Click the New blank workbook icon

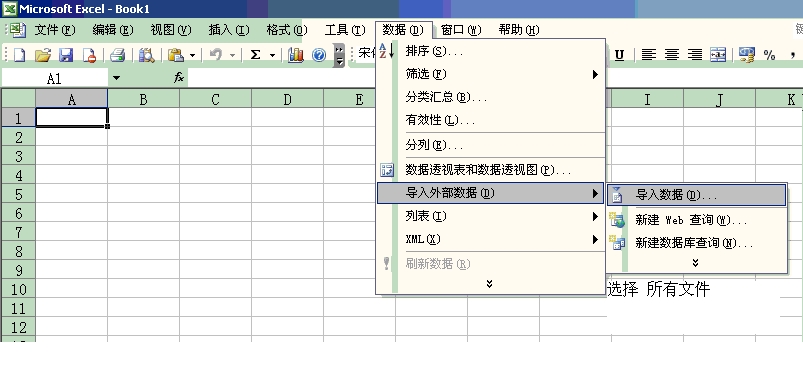point(19,55)
